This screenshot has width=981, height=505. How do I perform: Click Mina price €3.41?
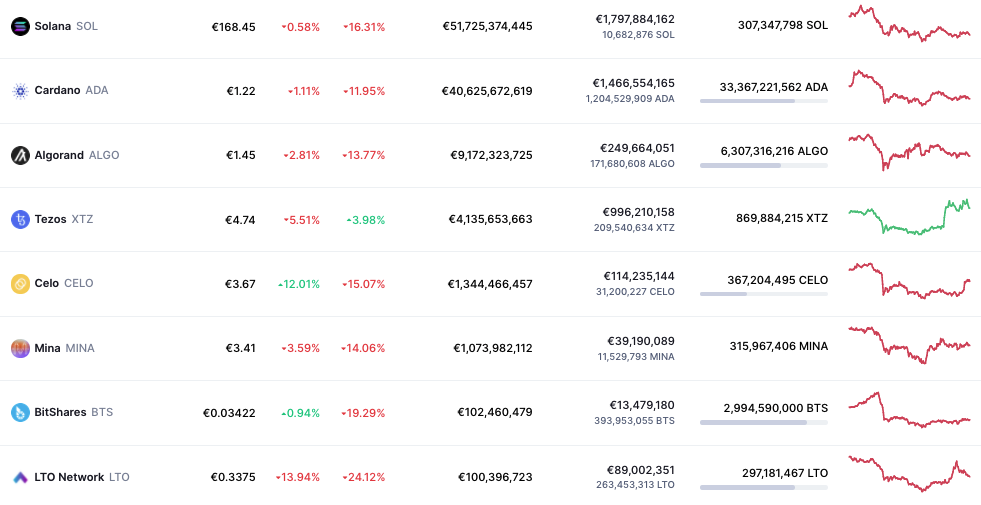point(241,348)
